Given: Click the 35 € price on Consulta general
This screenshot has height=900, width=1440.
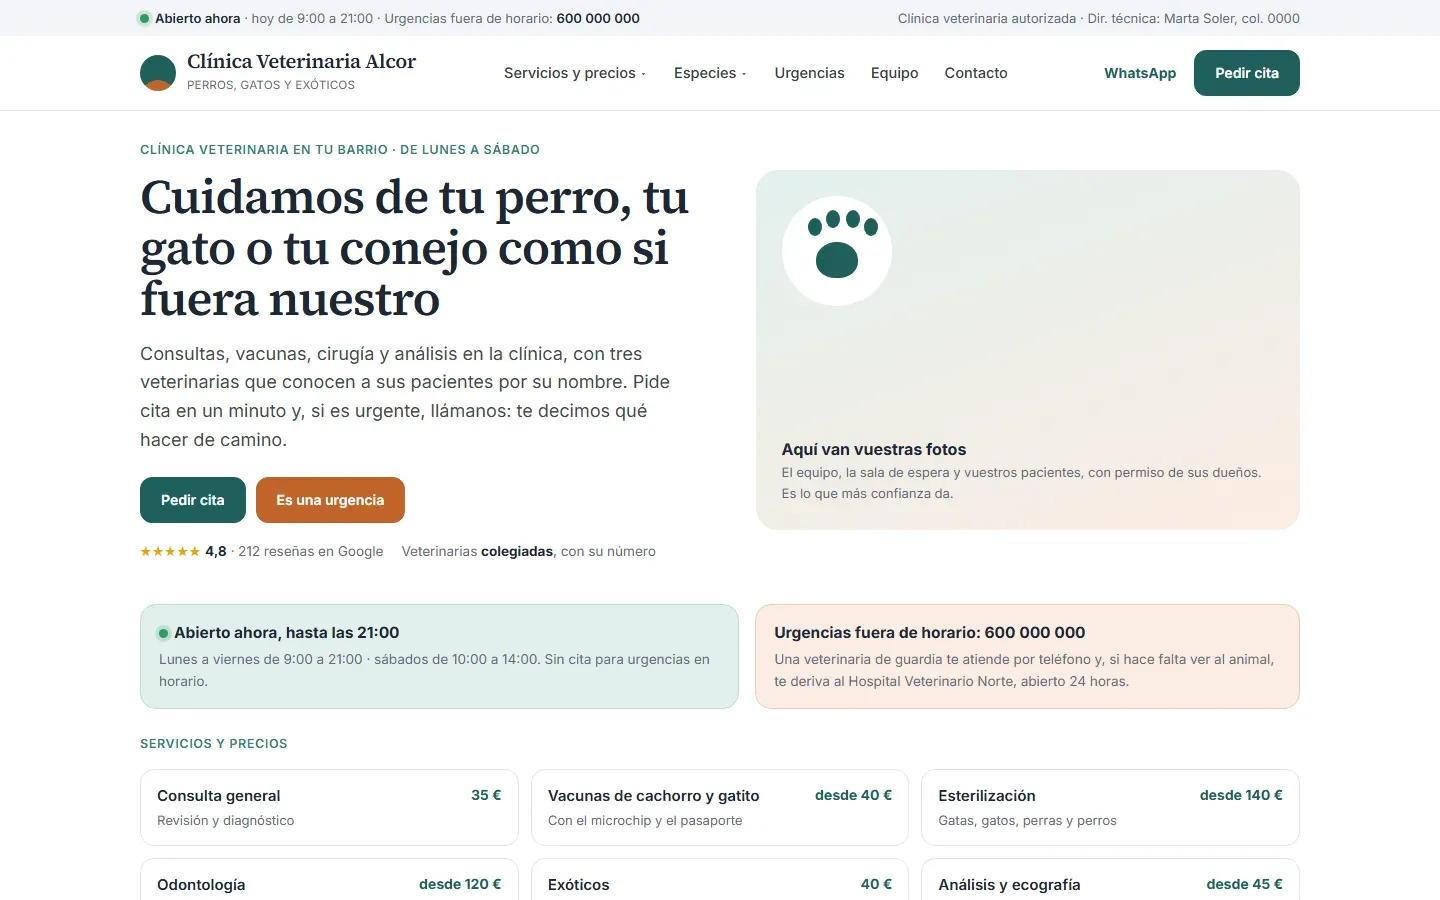Looking at the screenshot, I should pos(486,795).
